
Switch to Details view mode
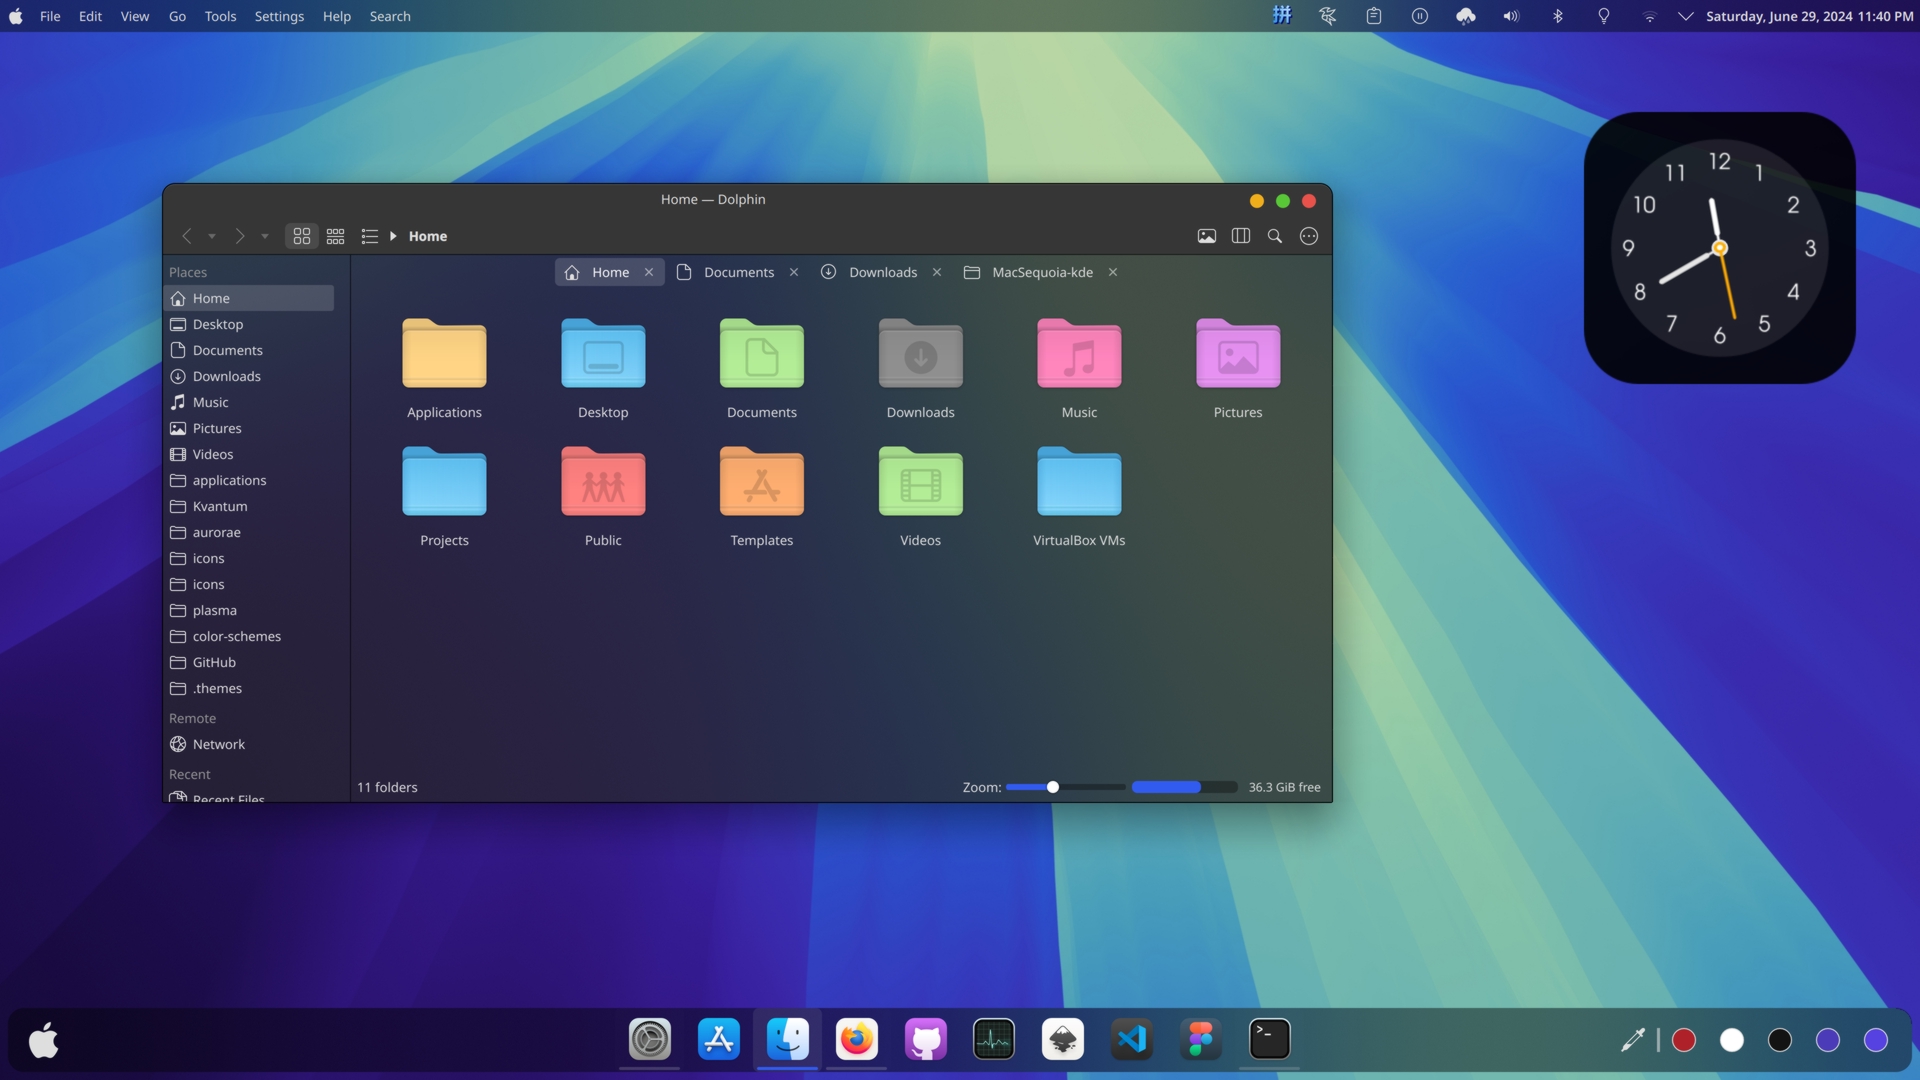(x=369, y=236)
